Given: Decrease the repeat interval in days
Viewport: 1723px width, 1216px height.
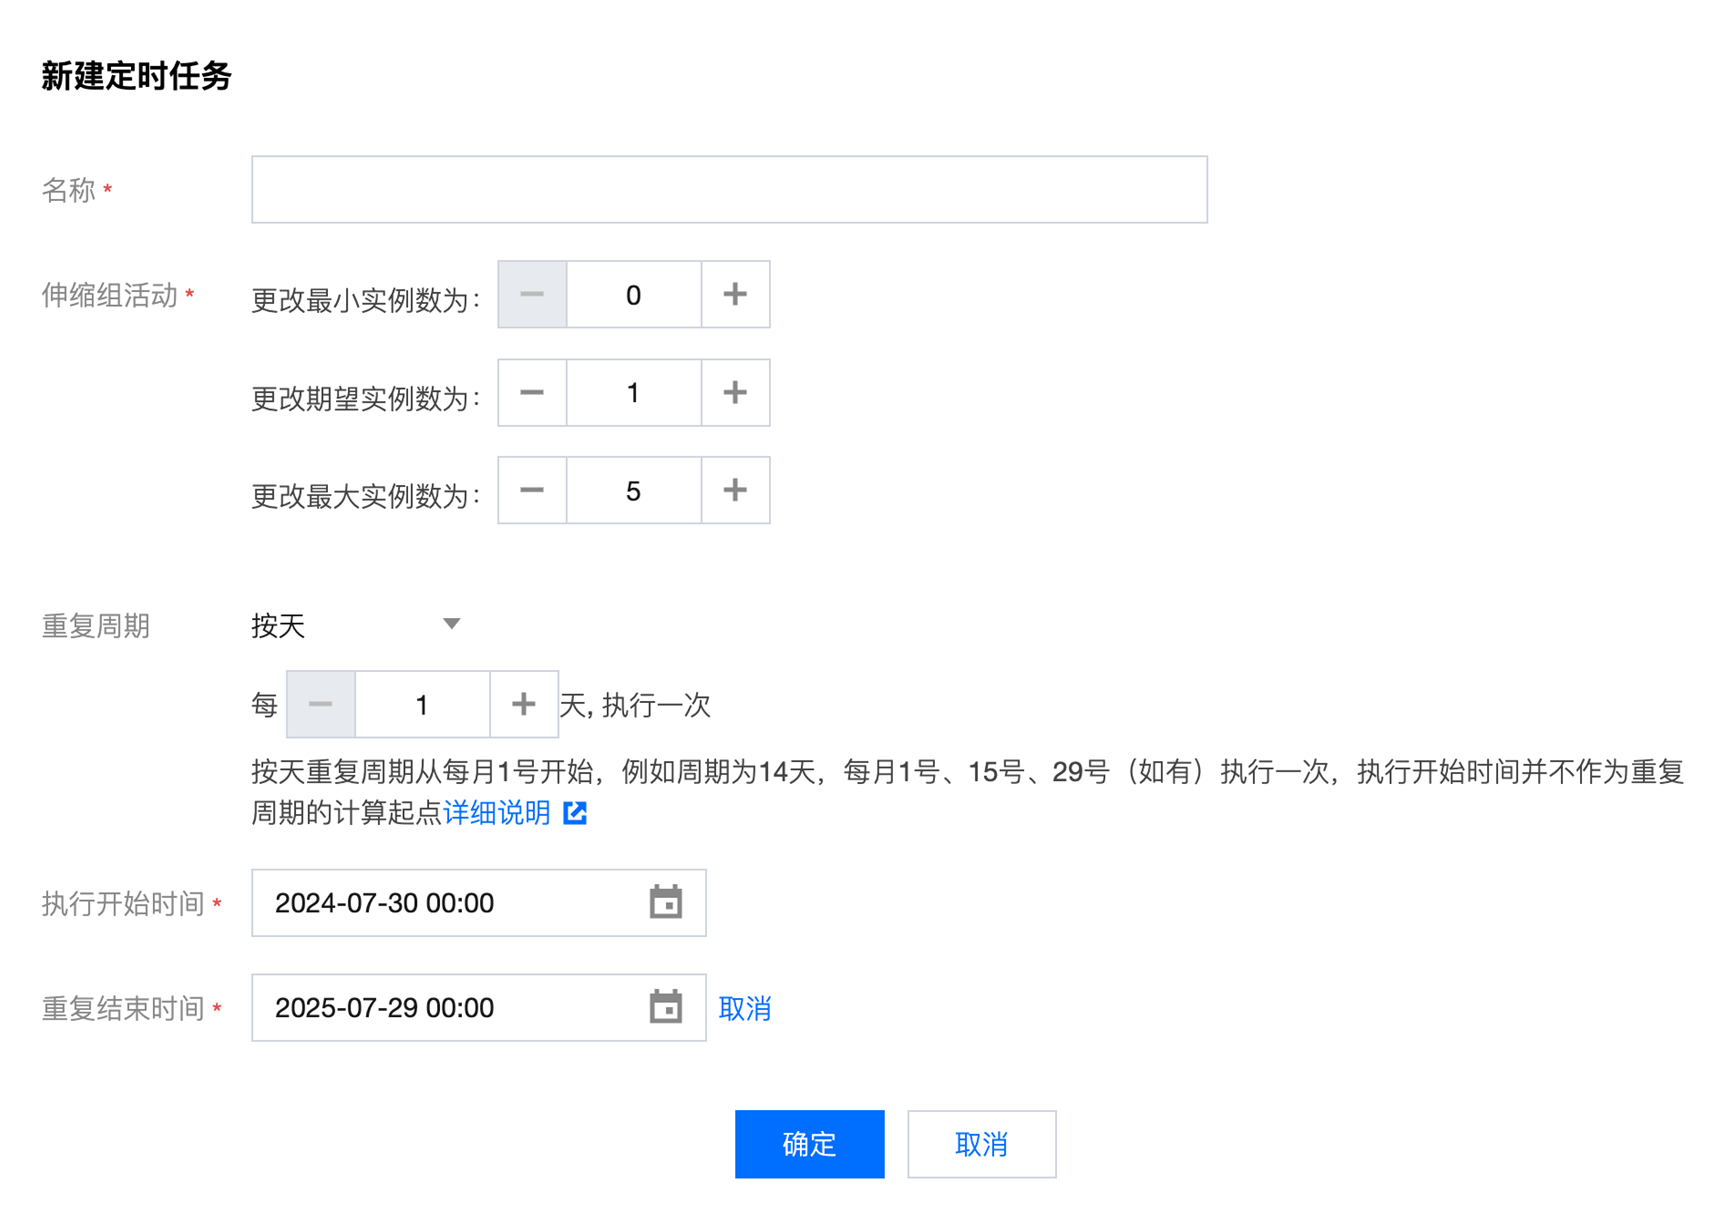Looking at the screenshot, I should click(x=321, y=704).
